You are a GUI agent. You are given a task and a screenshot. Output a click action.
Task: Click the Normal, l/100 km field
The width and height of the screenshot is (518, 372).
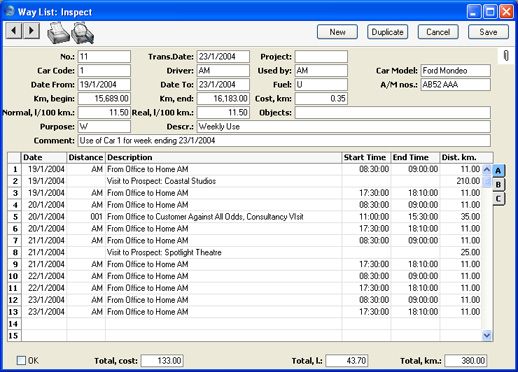104,112
